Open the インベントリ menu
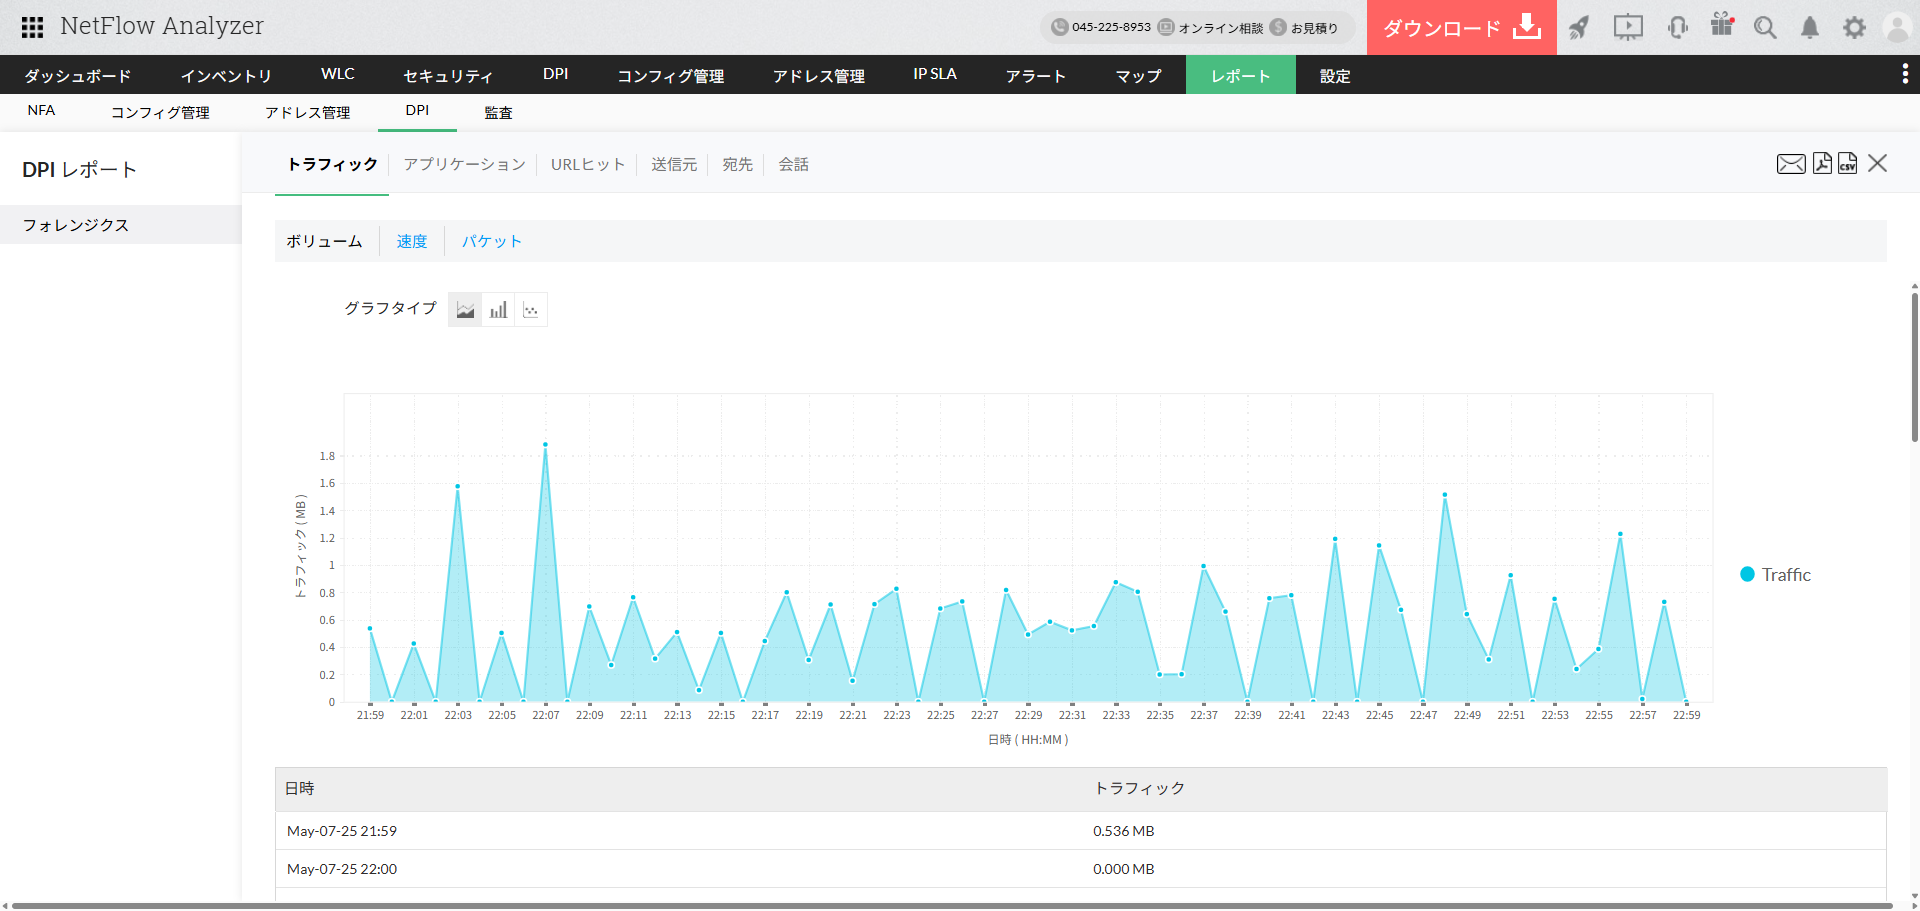The height and width of the screenshot is (911, 1920). pos(226,75)
